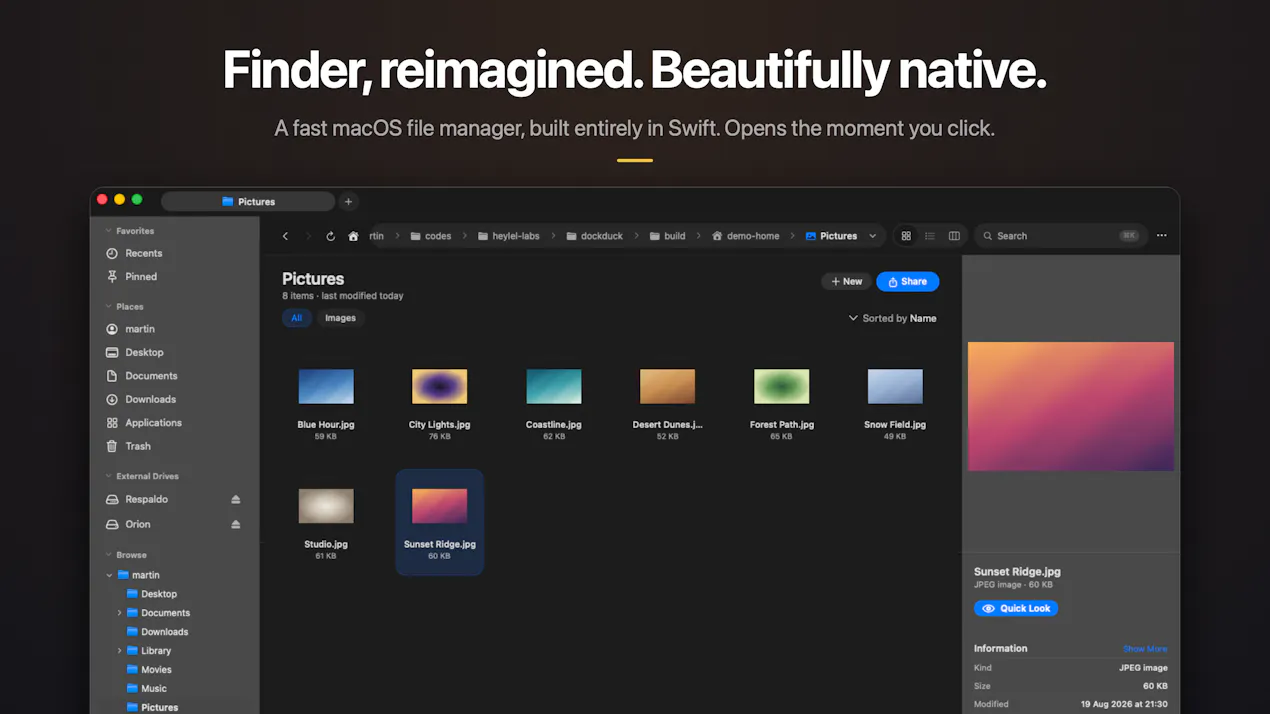Open the more options ellipsis menu
1270x714 pixels.
click(x=1161, y=236)
